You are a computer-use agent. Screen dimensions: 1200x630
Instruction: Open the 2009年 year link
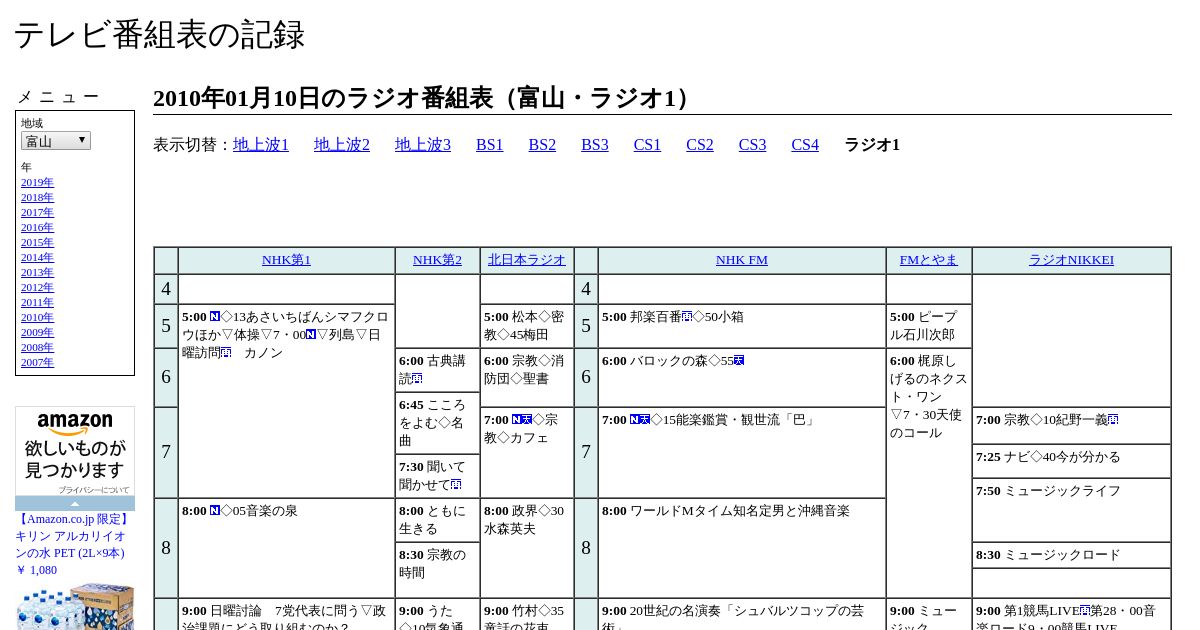point(37,333)
